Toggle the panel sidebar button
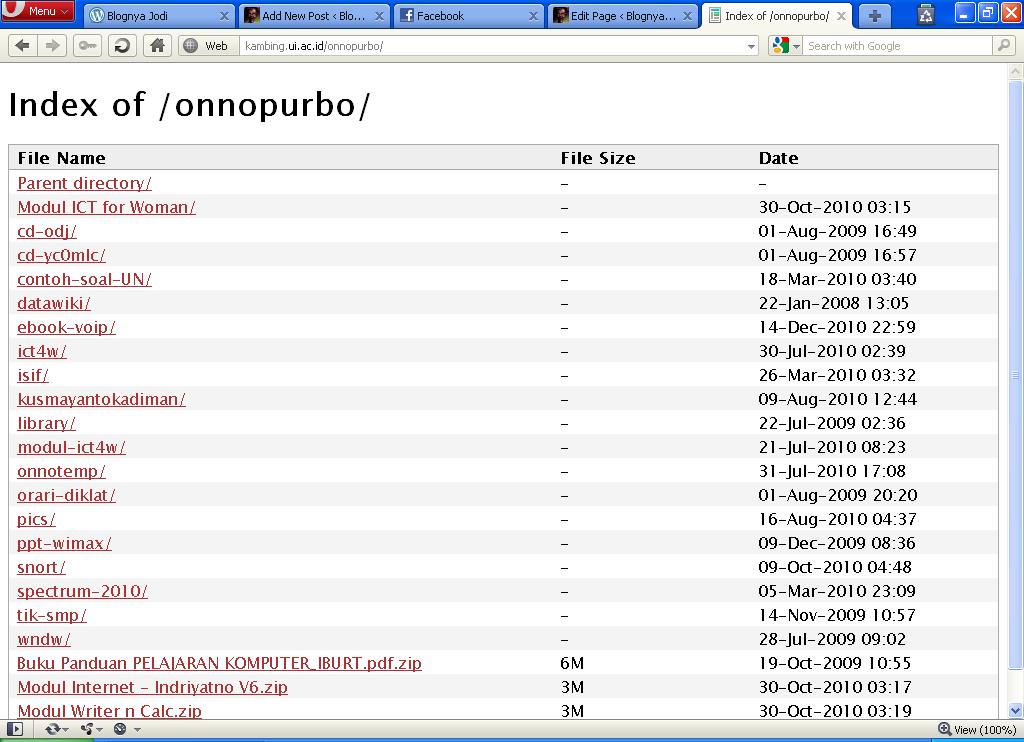This screenshot has height=742, width=1024. 15,730
